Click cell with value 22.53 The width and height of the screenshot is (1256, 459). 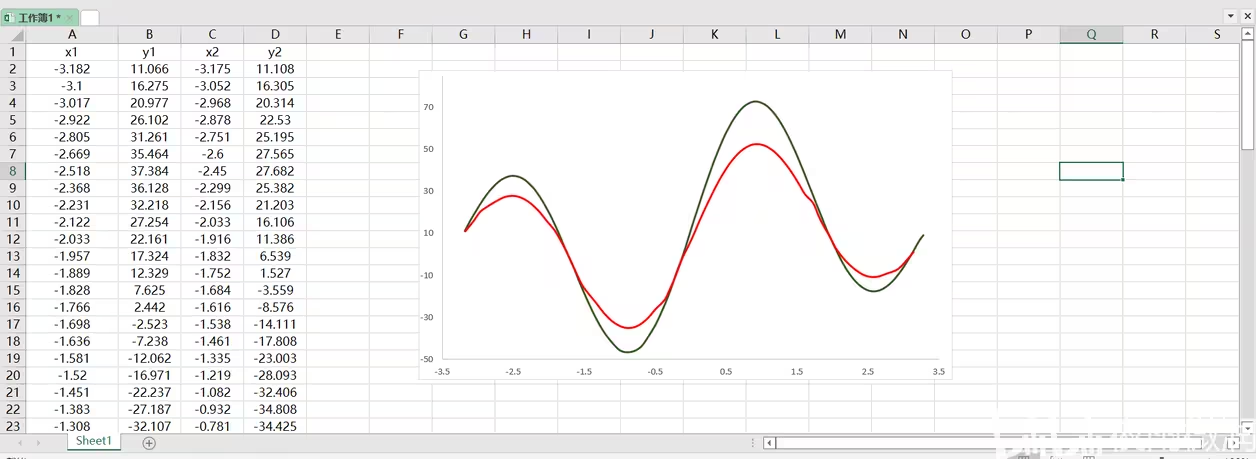tap(275, 120)
